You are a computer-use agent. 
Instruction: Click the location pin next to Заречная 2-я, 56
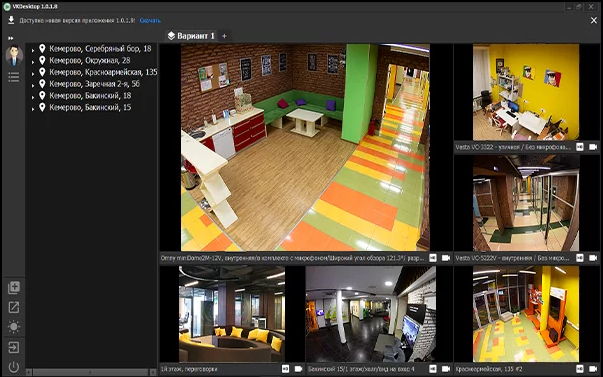tap(42, 83)
